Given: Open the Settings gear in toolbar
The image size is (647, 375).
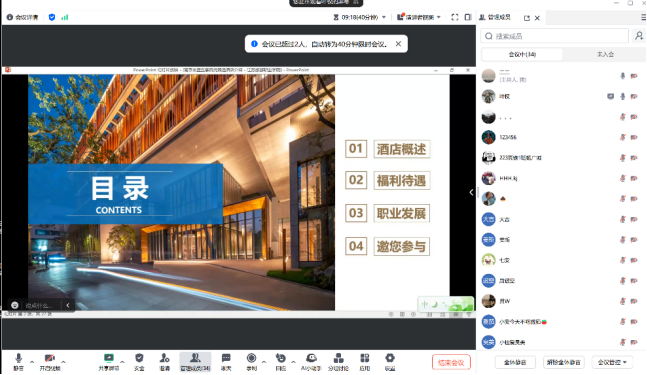Looking at the screenshot, I should tap(390, 362).
